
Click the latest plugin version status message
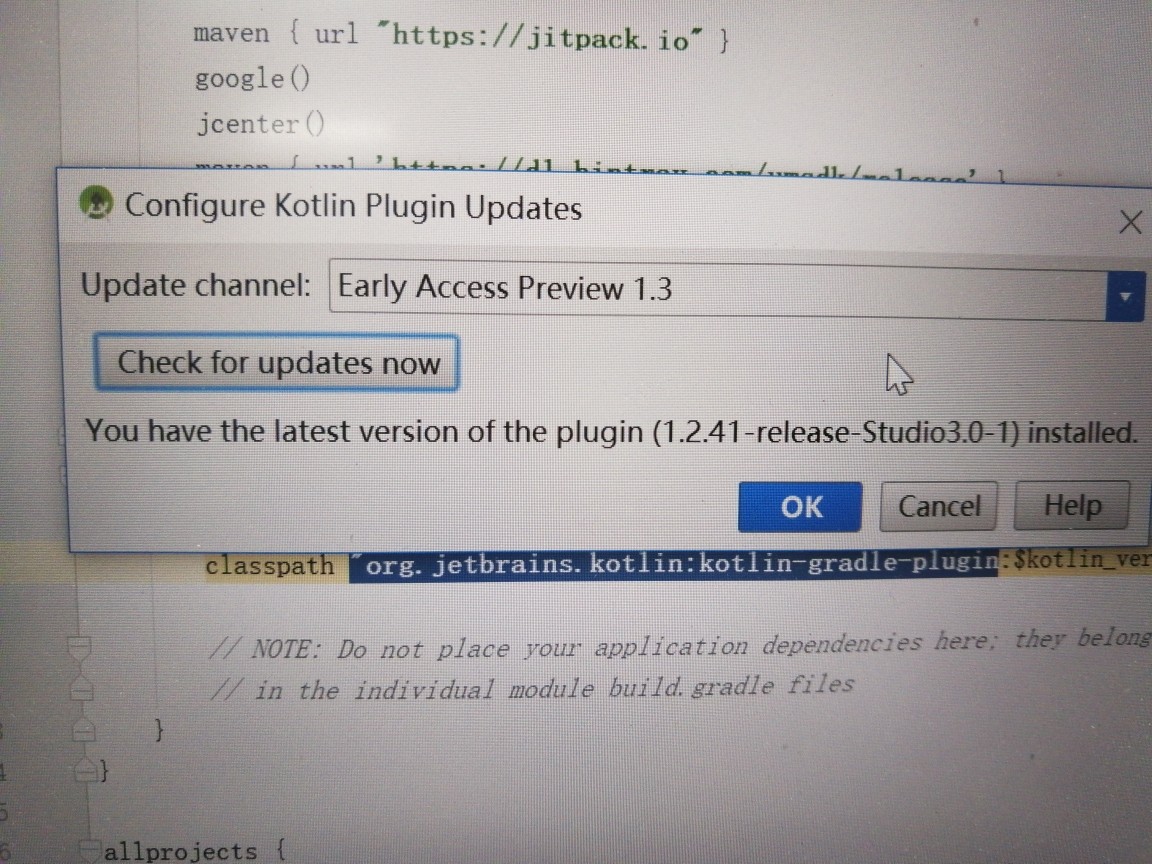[x=611, y=431]
